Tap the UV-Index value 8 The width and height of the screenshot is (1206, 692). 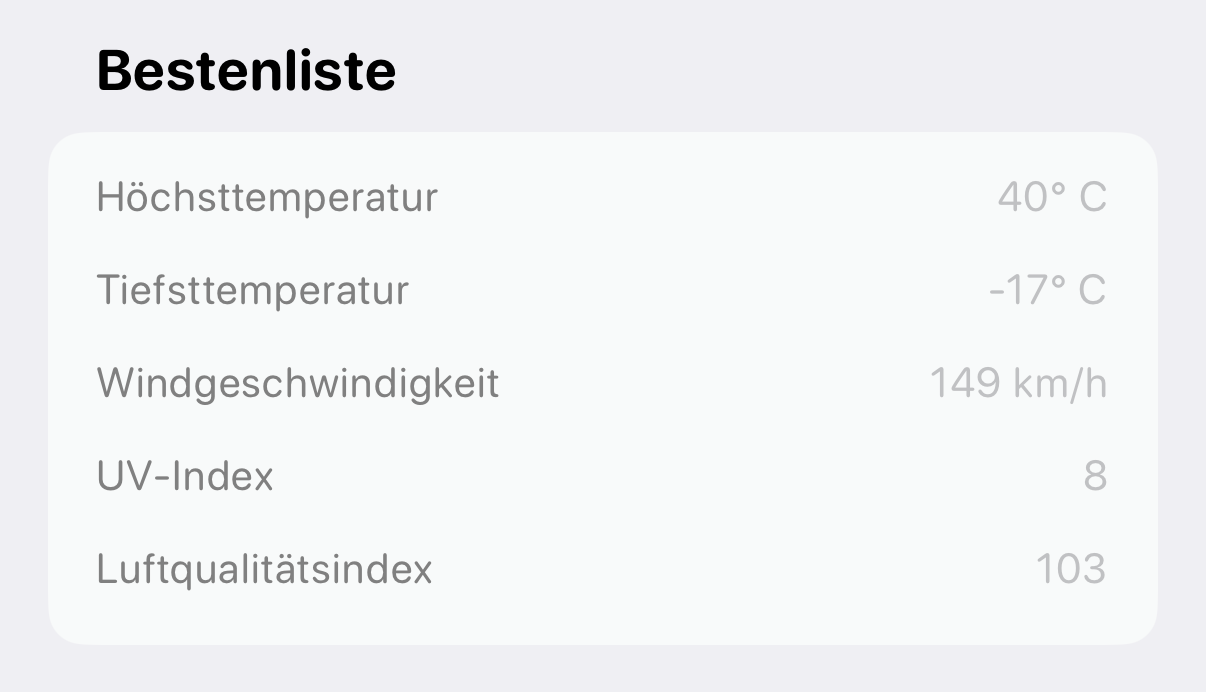[1095, 476]
